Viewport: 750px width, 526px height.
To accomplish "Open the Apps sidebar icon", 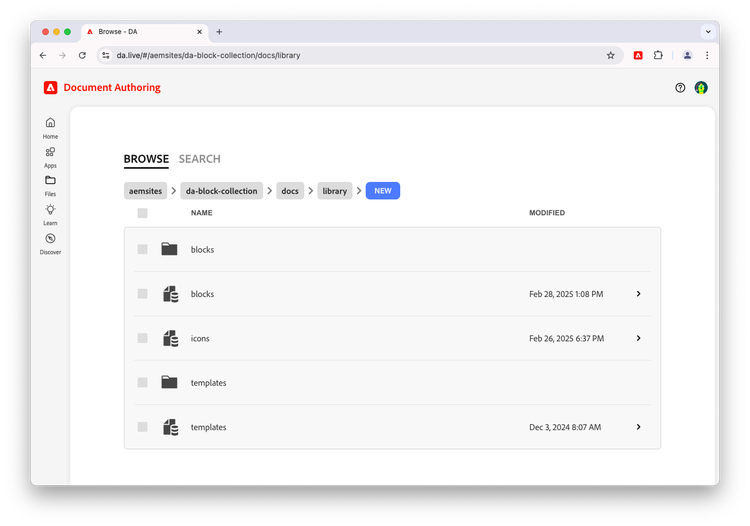I will pyautogui.click(x=50, y=152).
